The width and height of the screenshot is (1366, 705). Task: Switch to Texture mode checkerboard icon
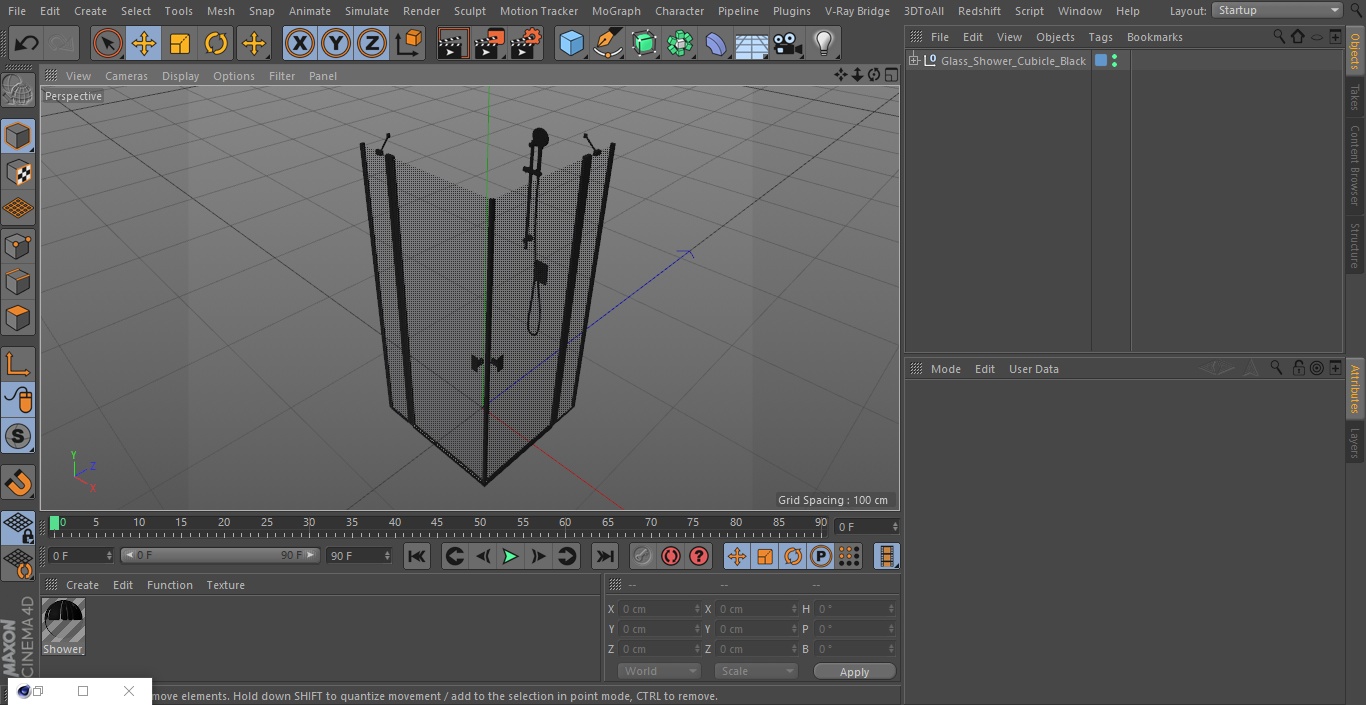point(18,173)
